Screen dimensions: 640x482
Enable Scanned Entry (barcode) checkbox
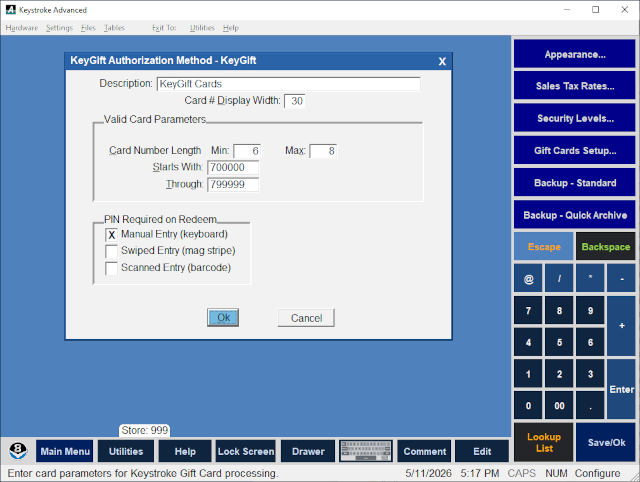coord(111,268)
